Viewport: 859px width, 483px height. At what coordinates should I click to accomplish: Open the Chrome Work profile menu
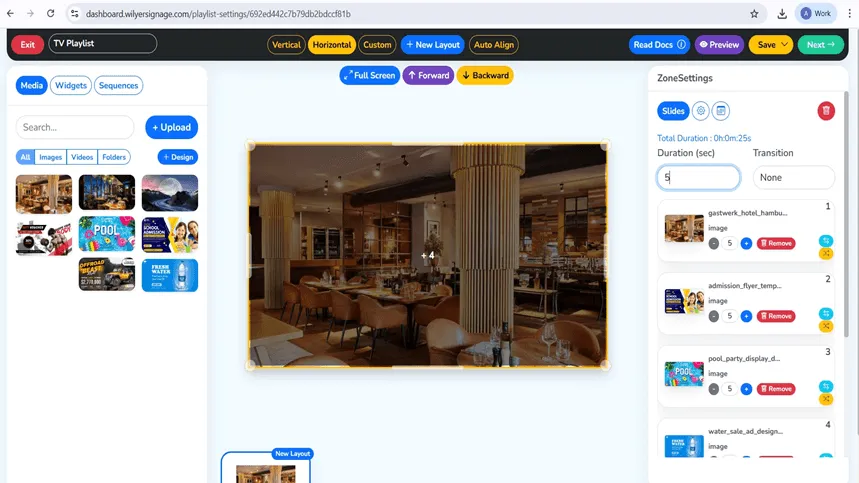[816, 14]
